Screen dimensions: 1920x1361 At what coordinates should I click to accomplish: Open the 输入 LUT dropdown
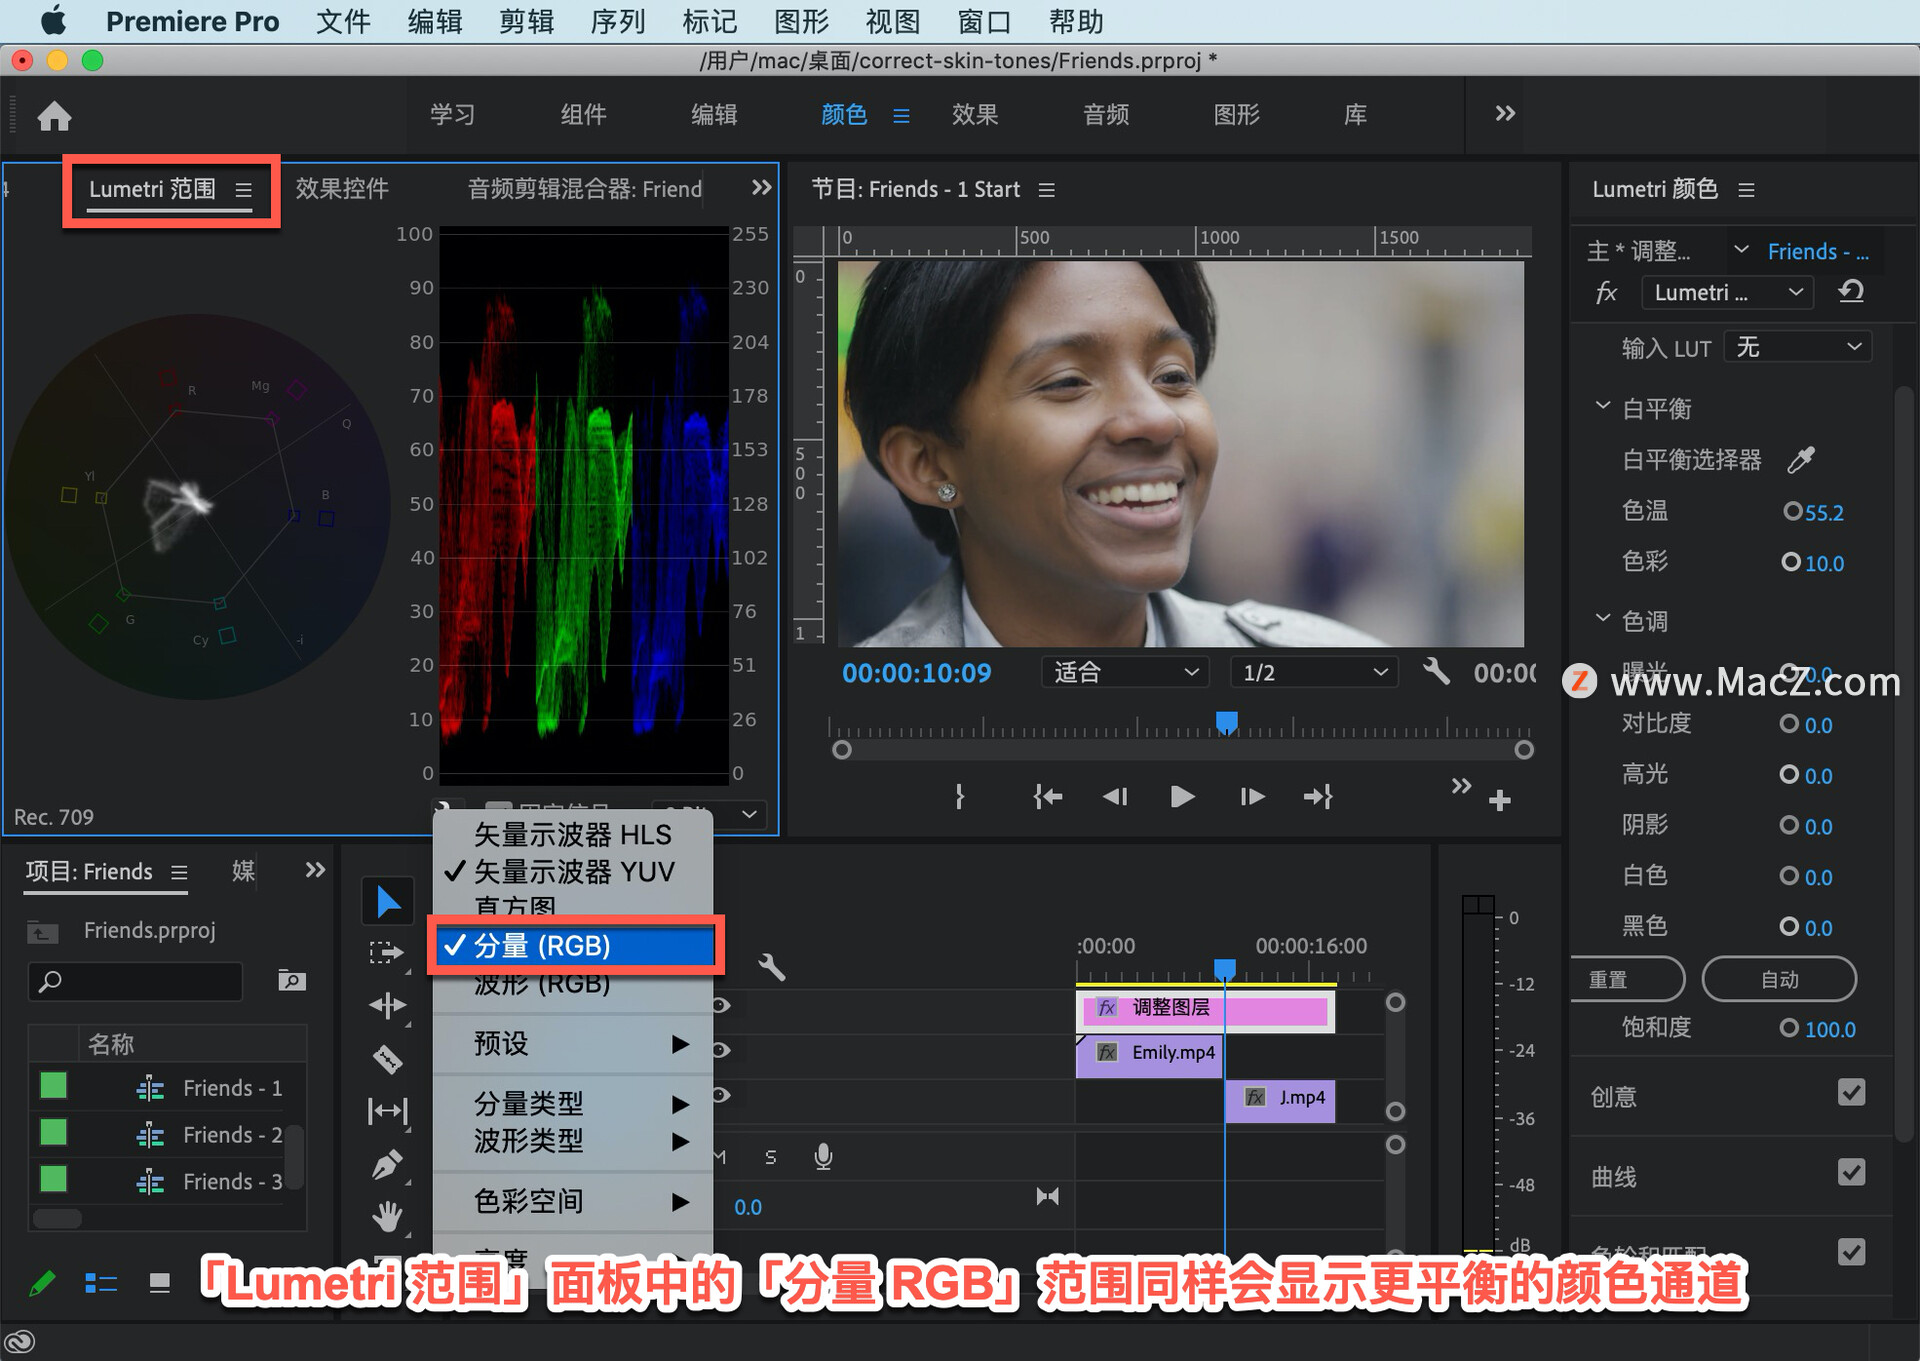1797,347
